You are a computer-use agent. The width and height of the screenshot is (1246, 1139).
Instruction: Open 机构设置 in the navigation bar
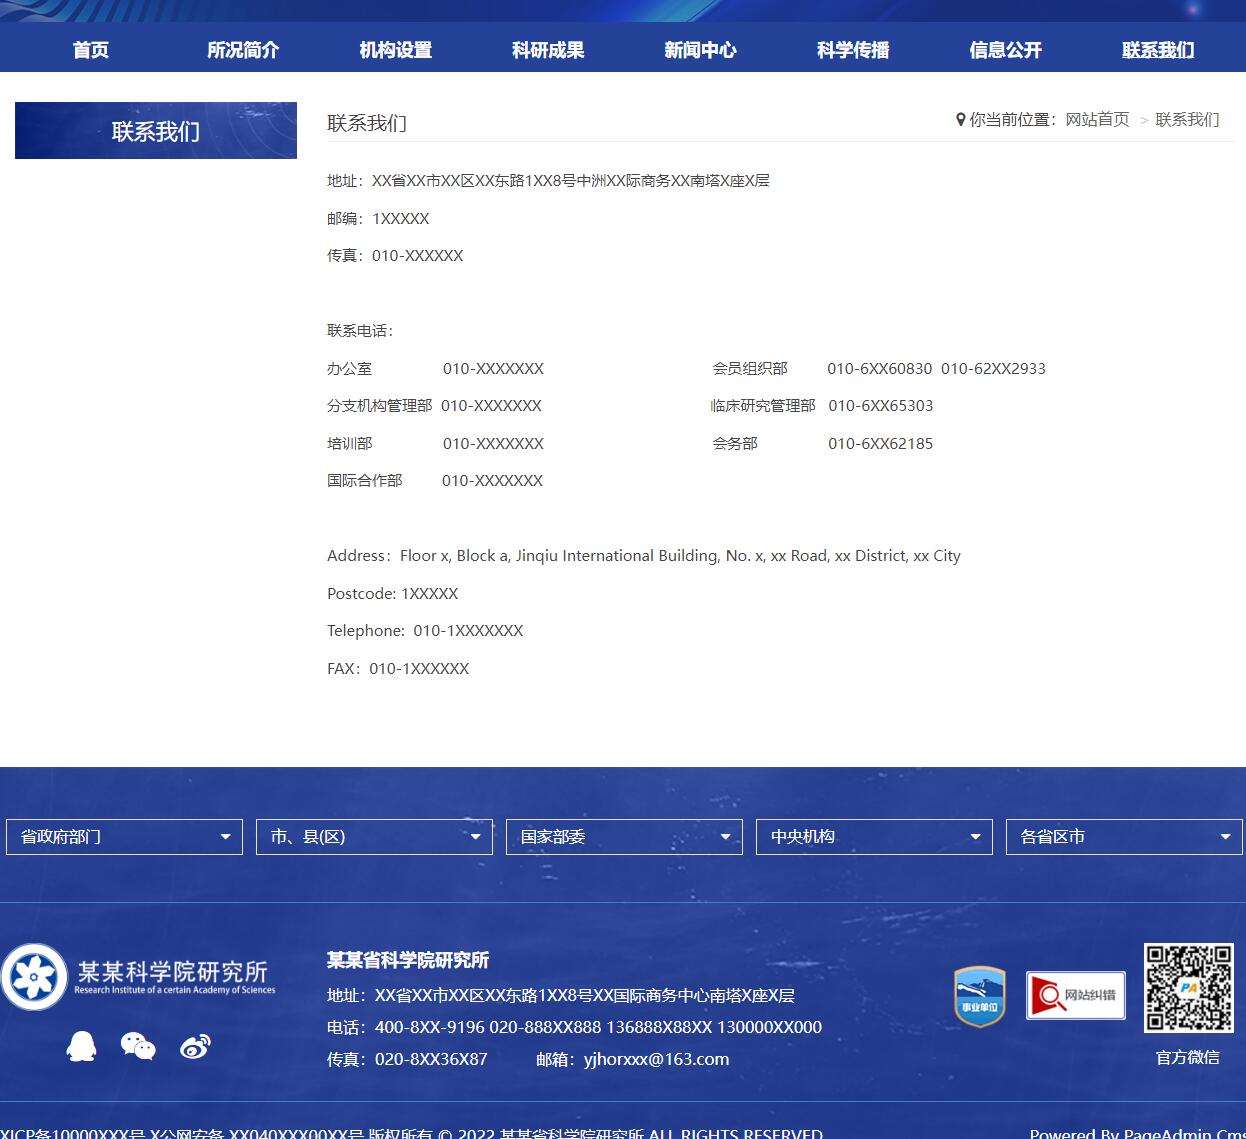396,50
